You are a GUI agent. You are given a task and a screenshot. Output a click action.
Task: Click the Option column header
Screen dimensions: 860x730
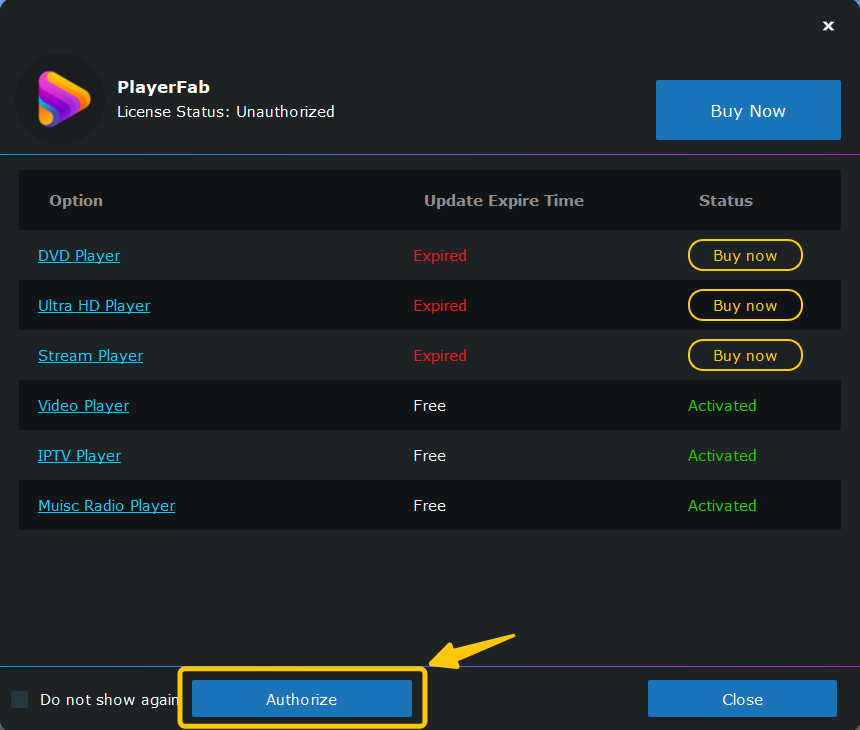(76, 201)
